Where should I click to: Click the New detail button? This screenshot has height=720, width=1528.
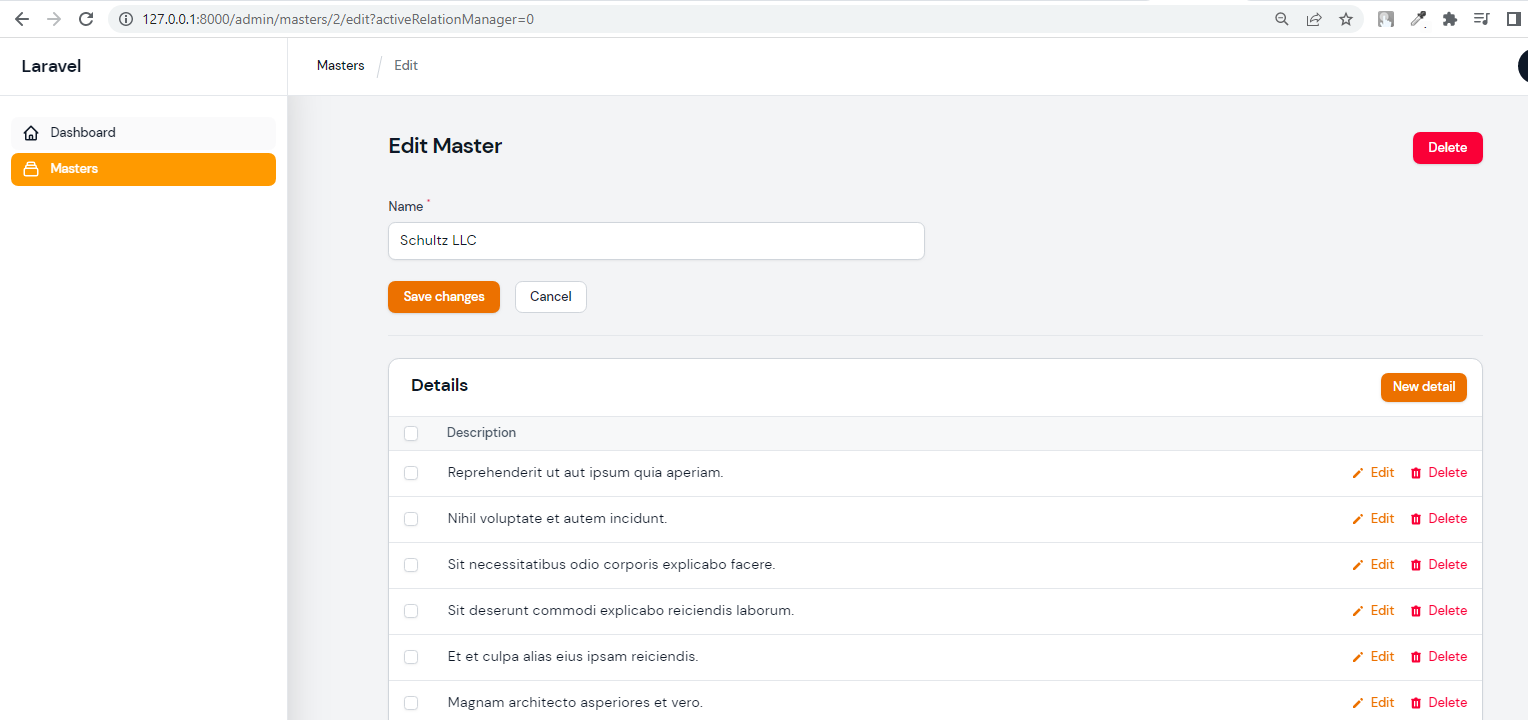point(1423,387)
